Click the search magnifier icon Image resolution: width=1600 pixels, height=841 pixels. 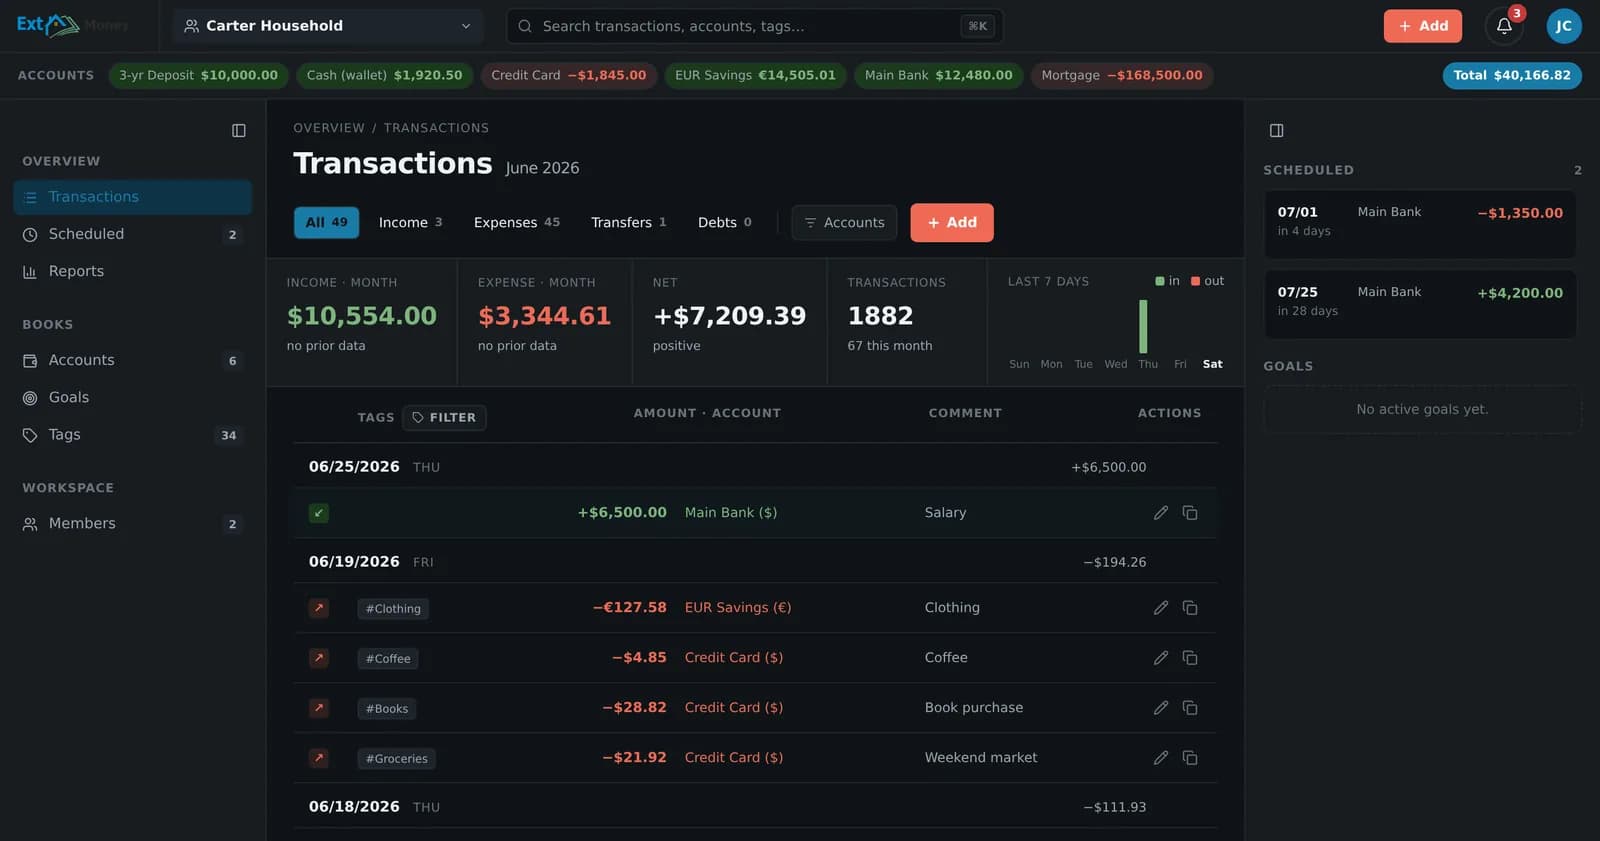coord(525,26)
